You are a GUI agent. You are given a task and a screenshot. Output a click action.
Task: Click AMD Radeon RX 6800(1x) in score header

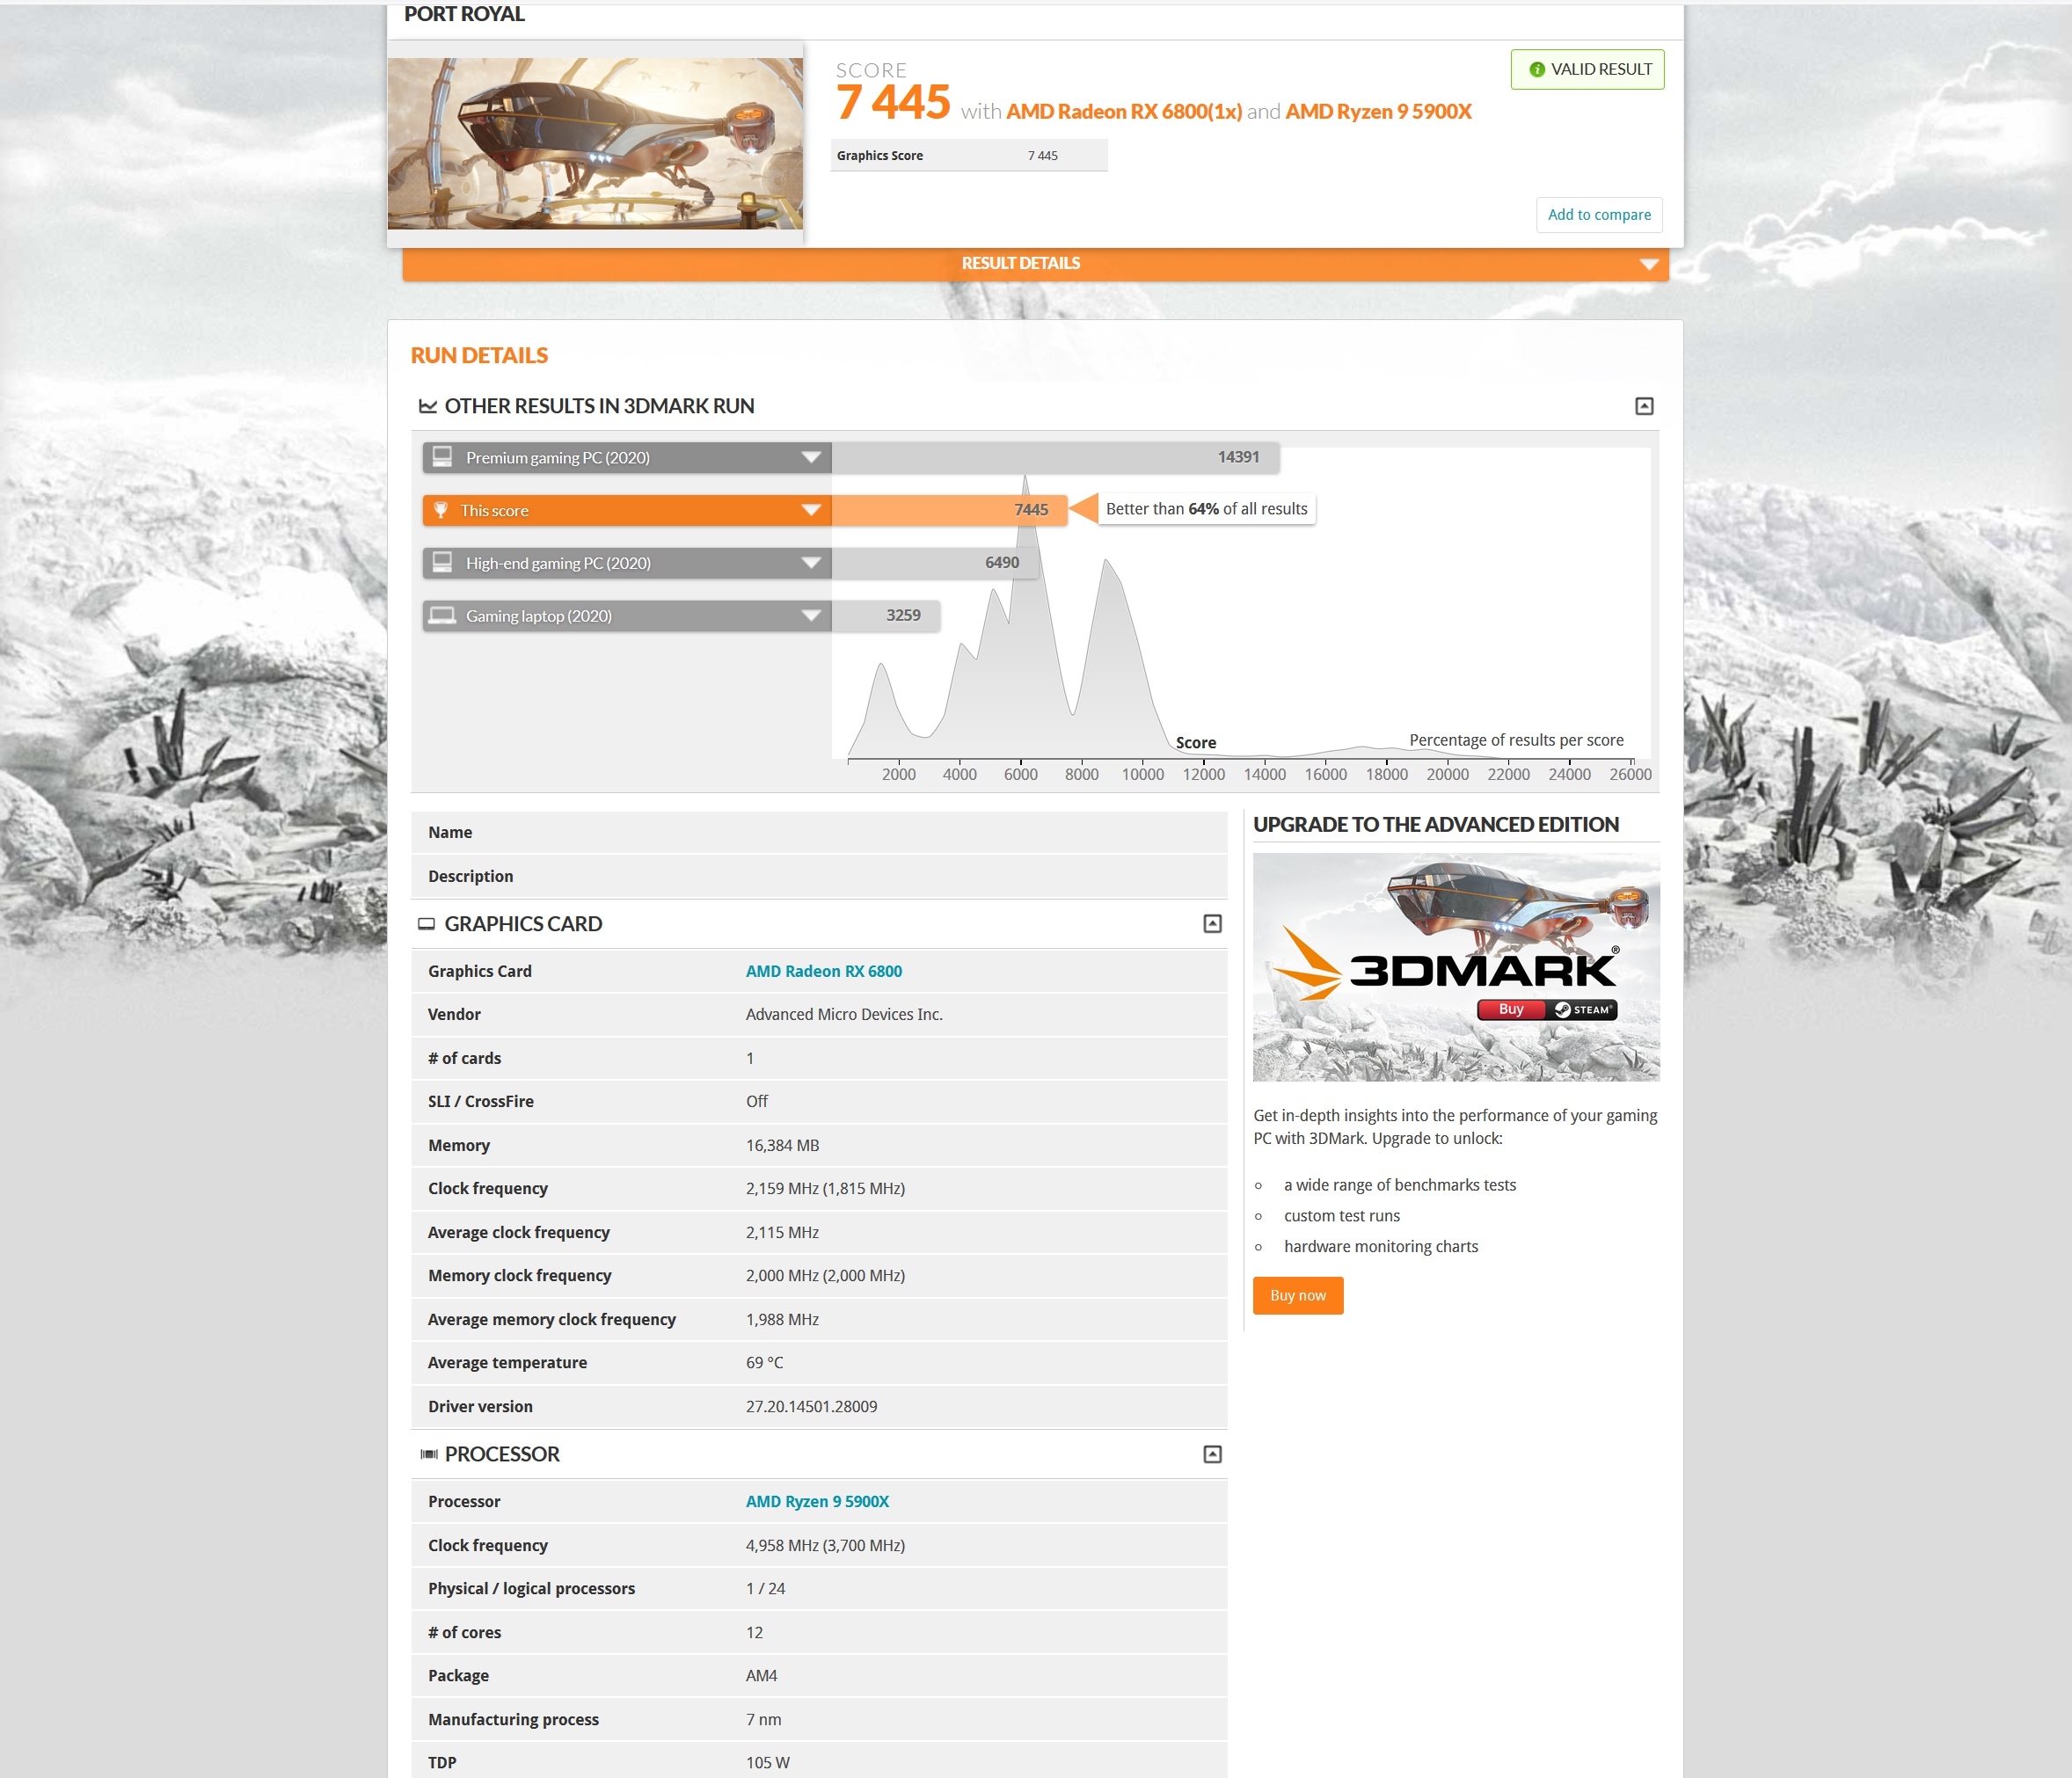[1124, 111]
